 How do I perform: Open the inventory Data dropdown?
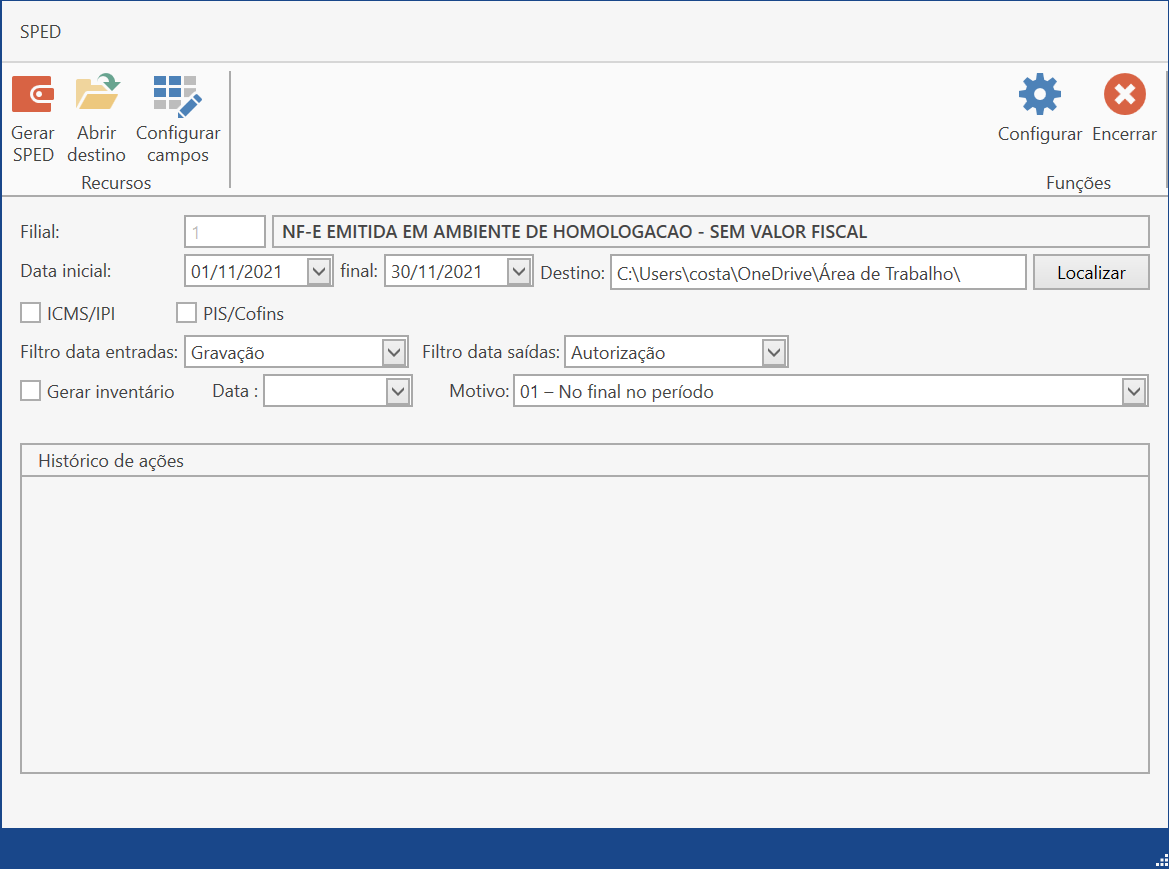[x=398, y=392]
